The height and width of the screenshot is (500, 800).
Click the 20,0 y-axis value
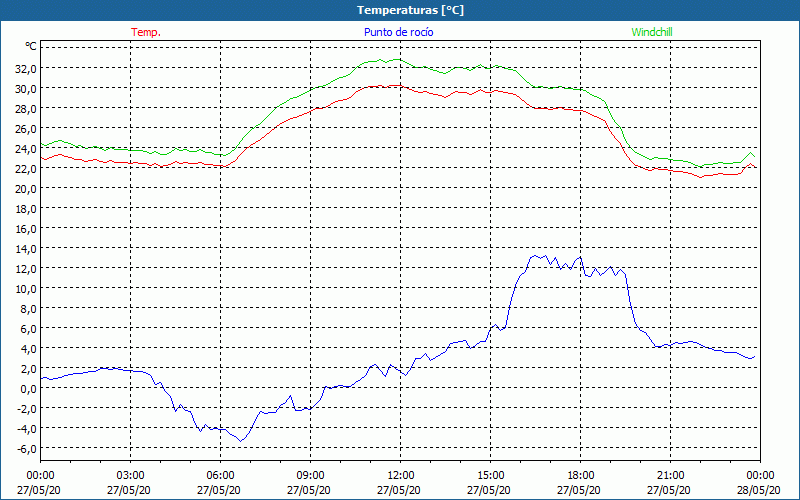(27, 188)
